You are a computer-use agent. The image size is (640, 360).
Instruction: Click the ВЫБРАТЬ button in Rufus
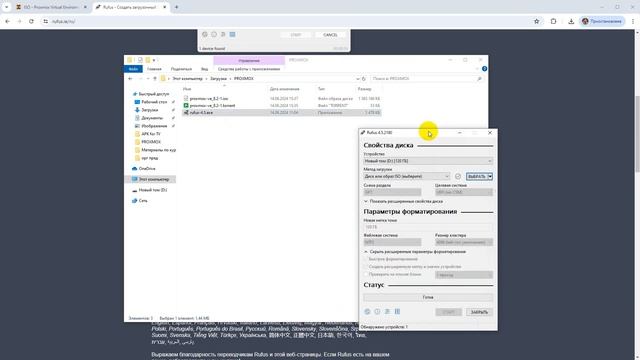click(477, 176)
